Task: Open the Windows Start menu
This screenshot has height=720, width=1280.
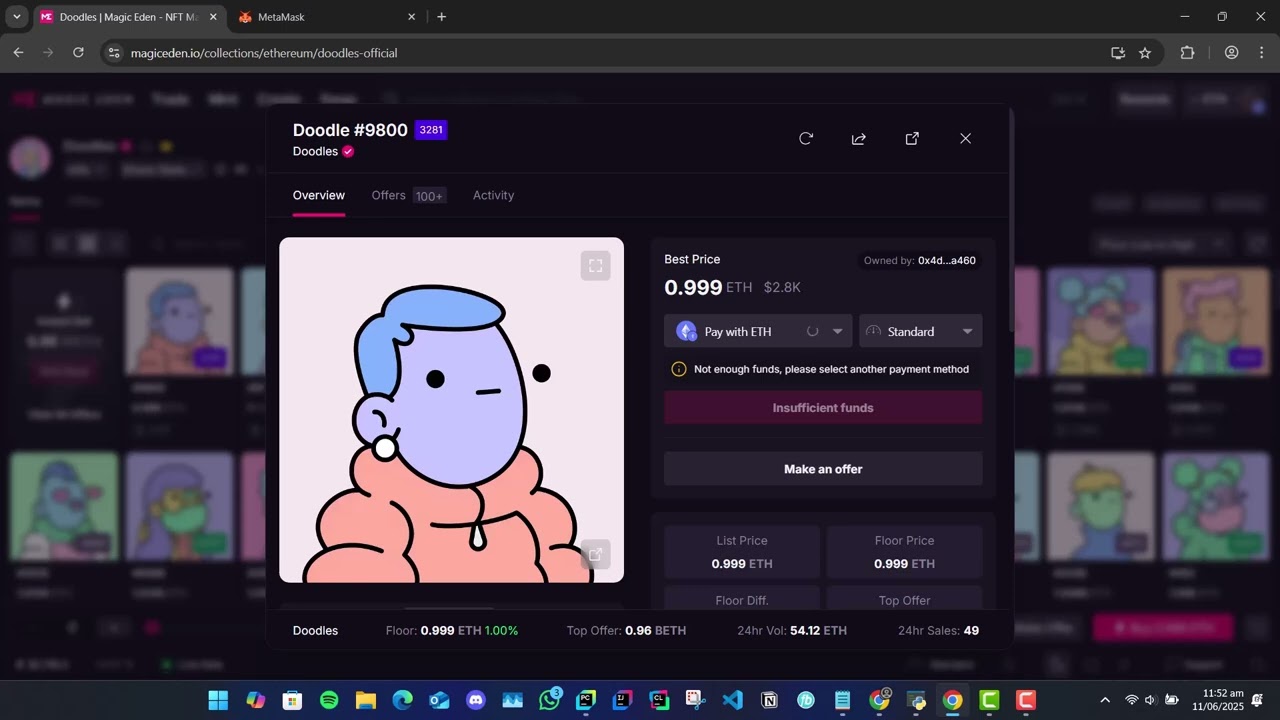Action: 218,700
